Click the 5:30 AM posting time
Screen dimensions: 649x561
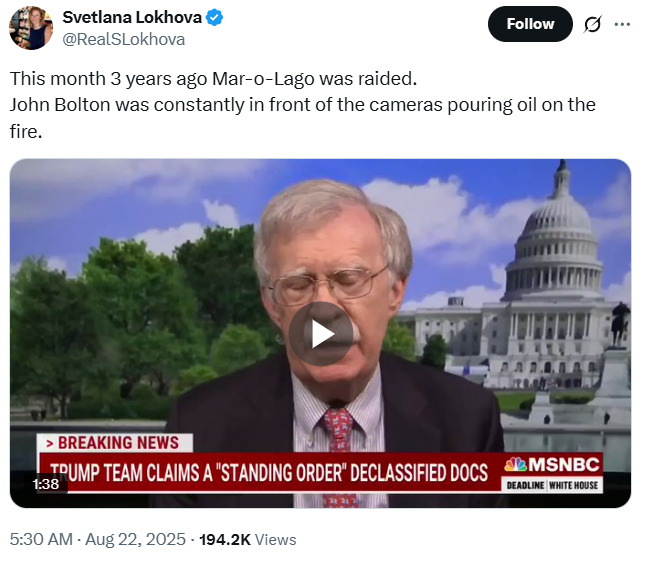(41, 539)
